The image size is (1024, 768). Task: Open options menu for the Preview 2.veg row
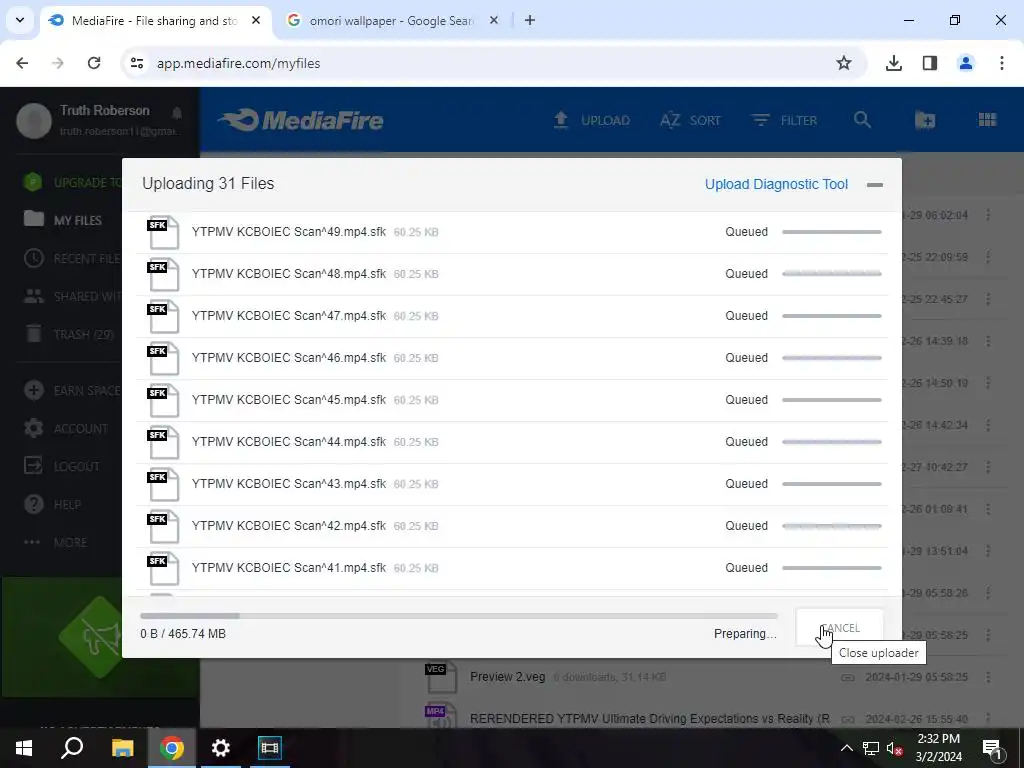click(988, 677)
